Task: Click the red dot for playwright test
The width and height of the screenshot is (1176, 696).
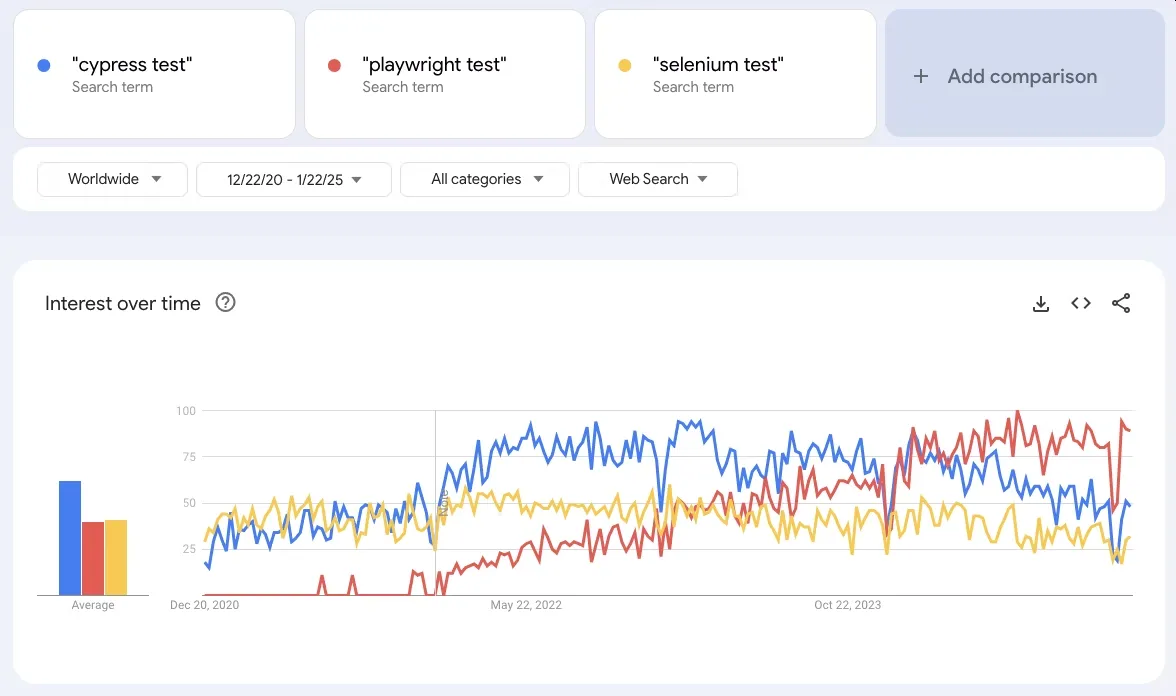Action: coord(334,66)
